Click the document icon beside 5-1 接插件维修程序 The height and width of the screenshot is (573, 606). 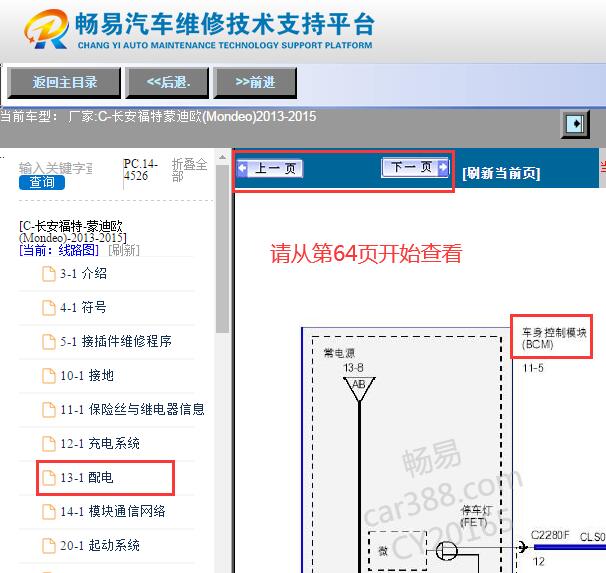click(x=49, y=342)
